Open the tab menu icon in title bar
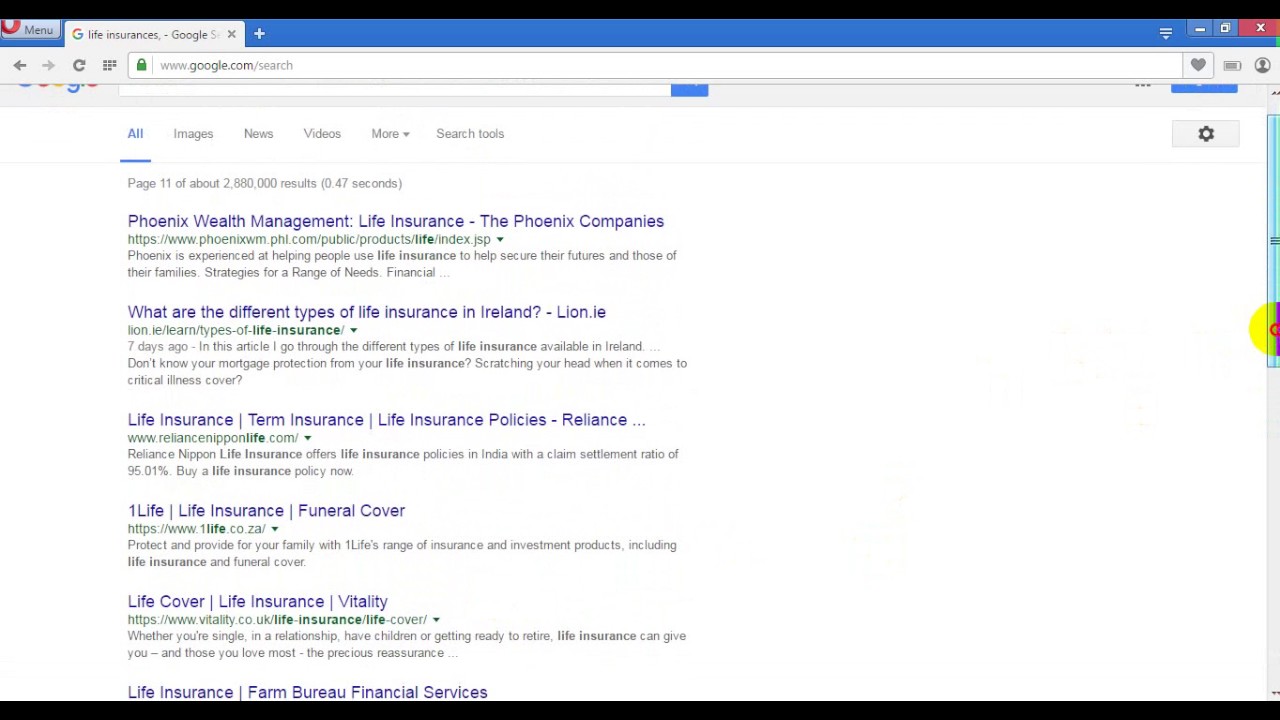 (x=1166, y=33)
